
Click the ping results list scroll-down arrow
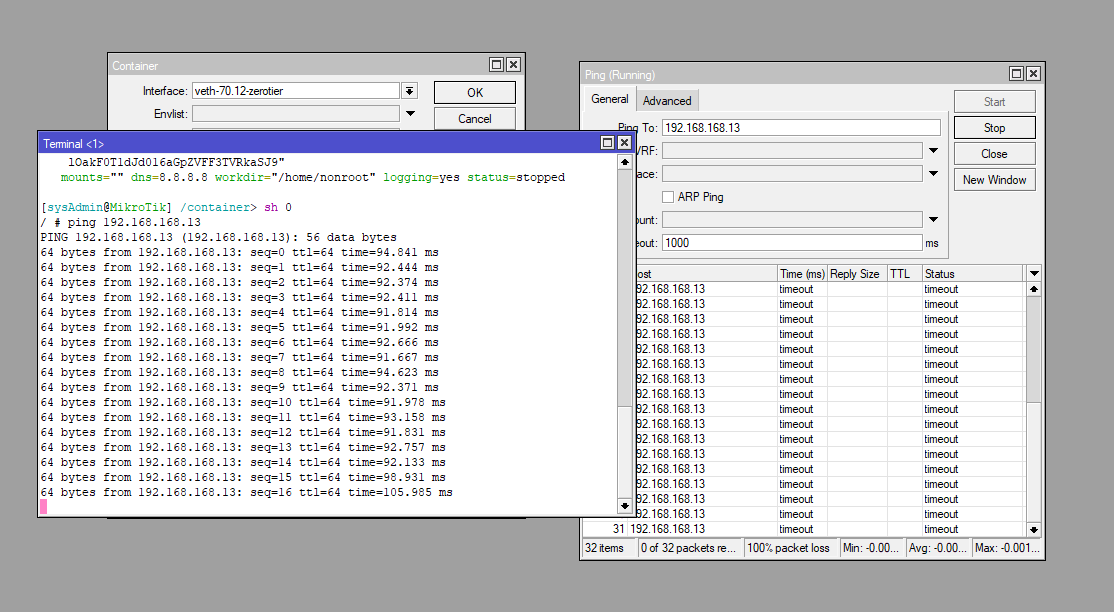coord(1034,529)
